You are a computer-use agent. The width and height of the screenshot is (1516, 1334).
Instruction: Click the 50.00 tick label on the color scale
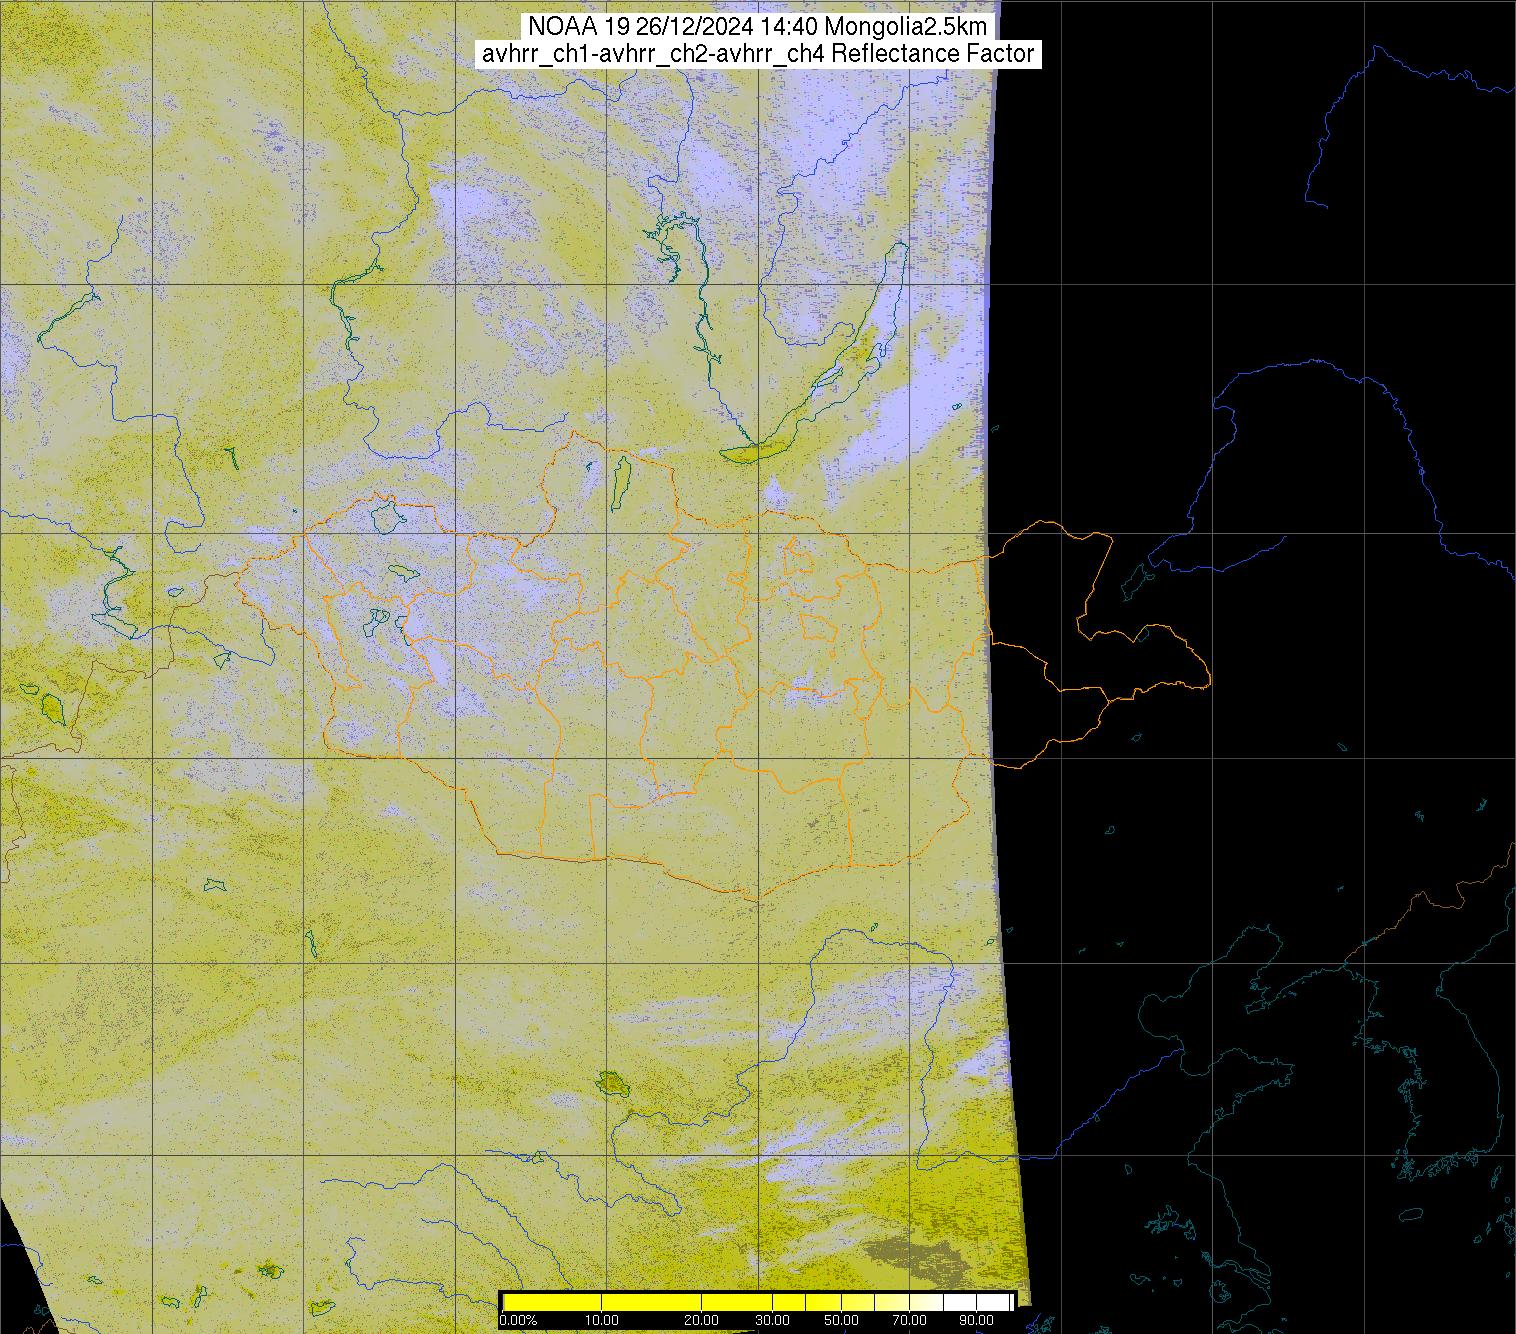(x=841, y=1320)
